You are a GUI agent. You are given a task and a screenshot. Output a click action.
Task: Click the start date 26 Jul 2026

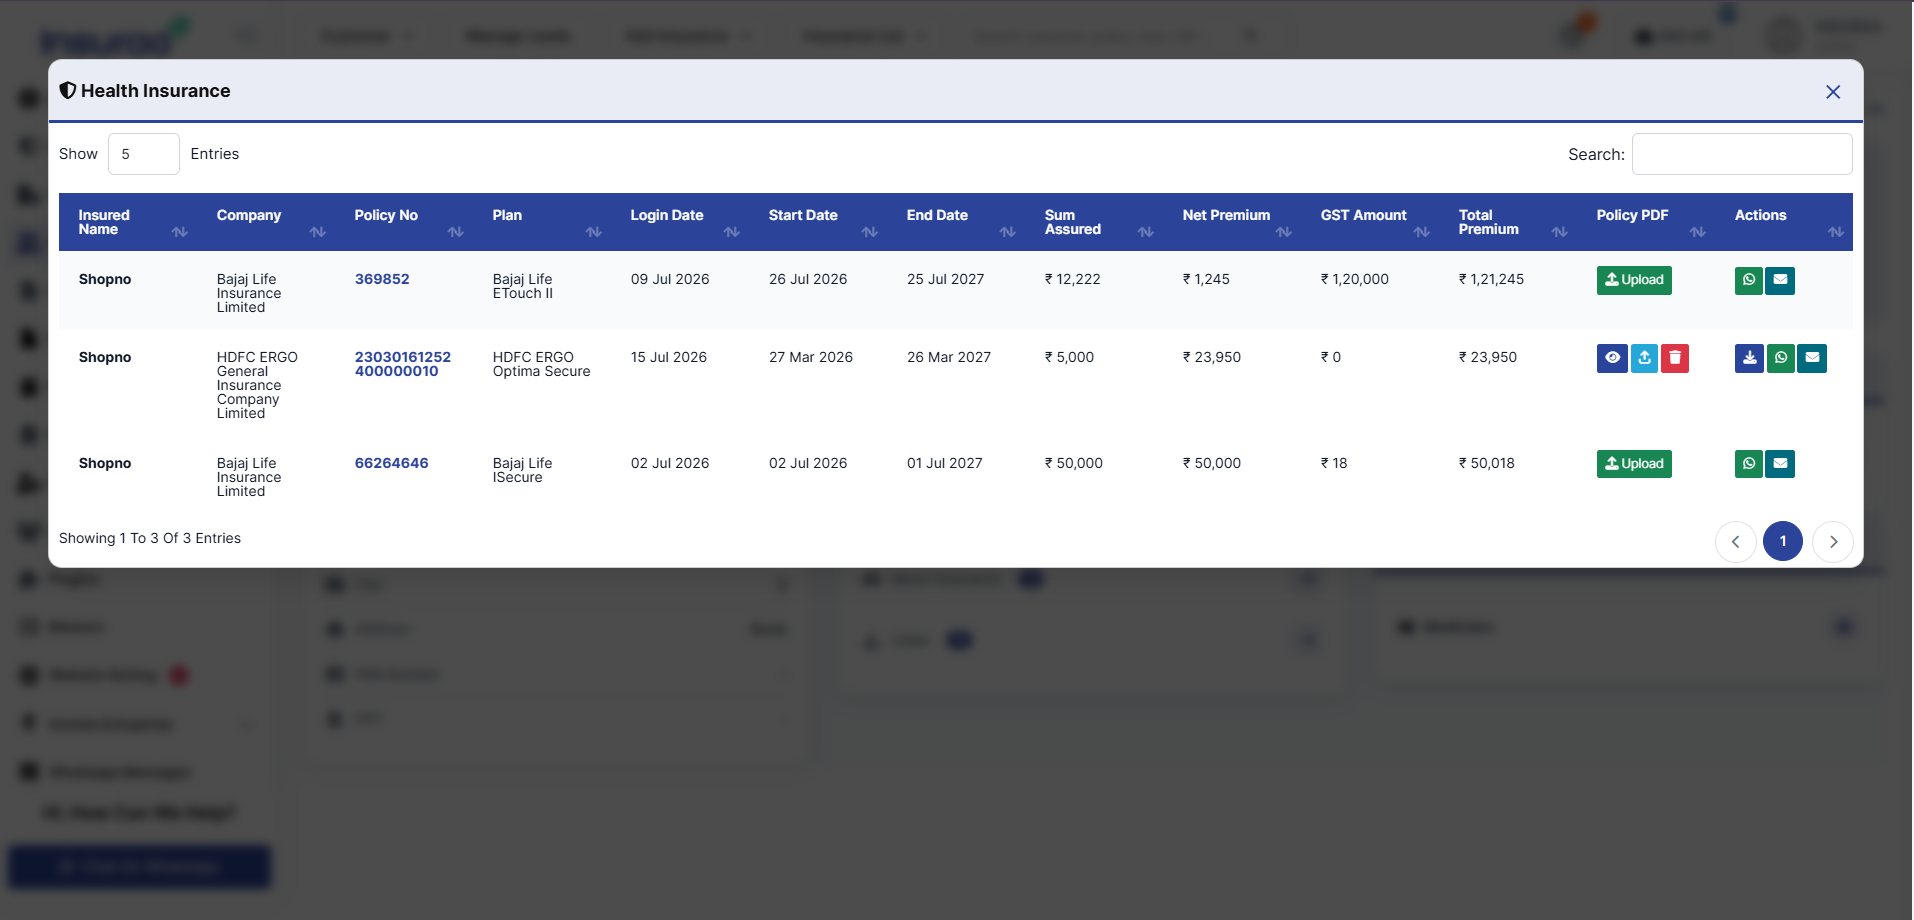tap(808, 279)
